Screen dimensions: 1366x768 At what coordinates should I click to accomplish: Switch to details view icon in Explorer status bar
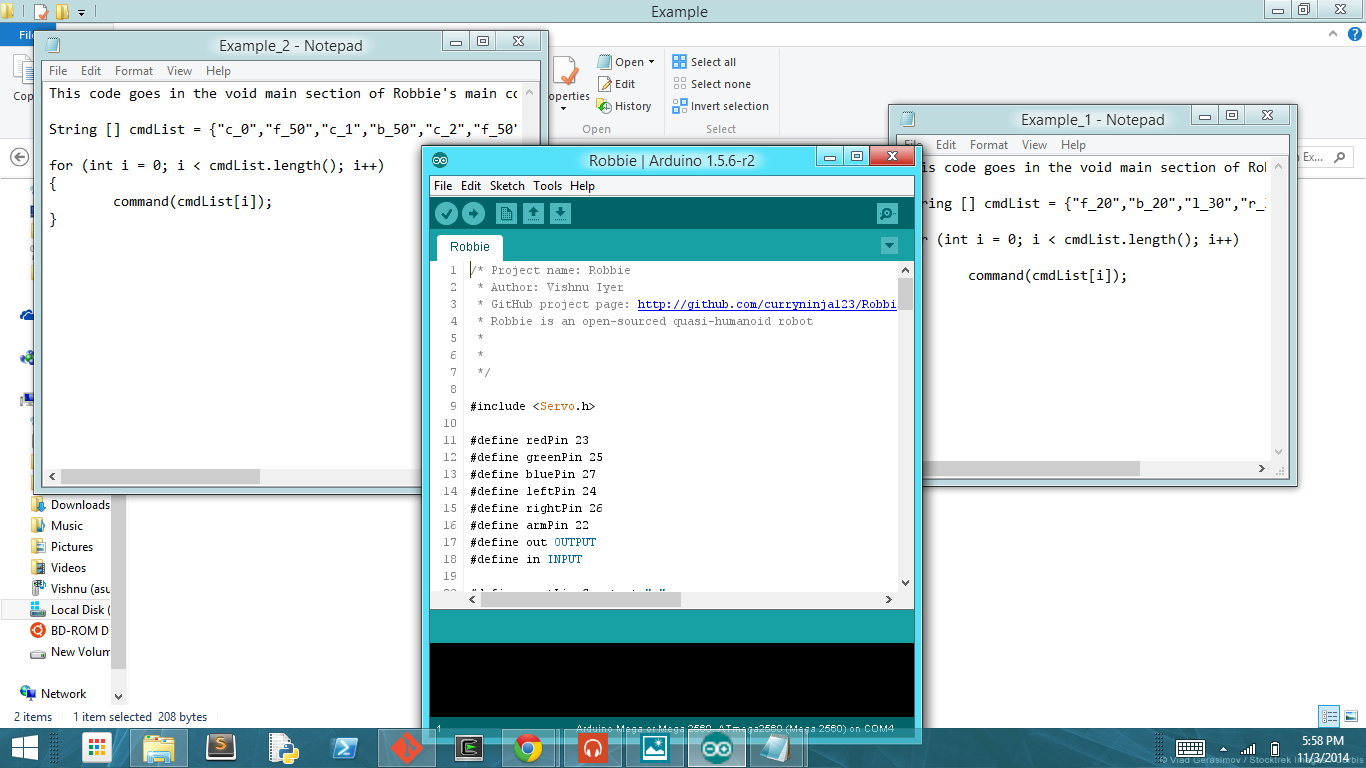coord(1329,716)
